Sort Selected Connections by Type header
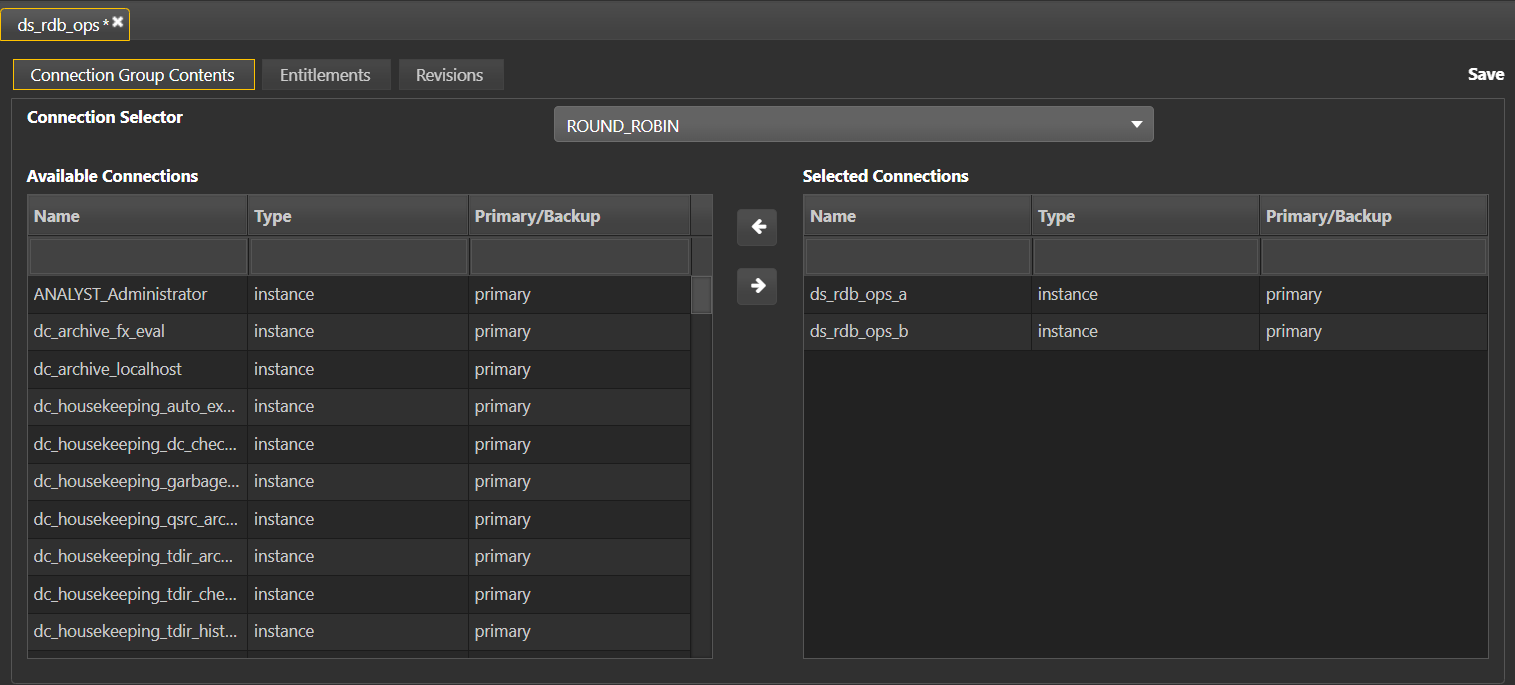The image size is (1515, 685). pyautogui.click(x=1144, y=216)
